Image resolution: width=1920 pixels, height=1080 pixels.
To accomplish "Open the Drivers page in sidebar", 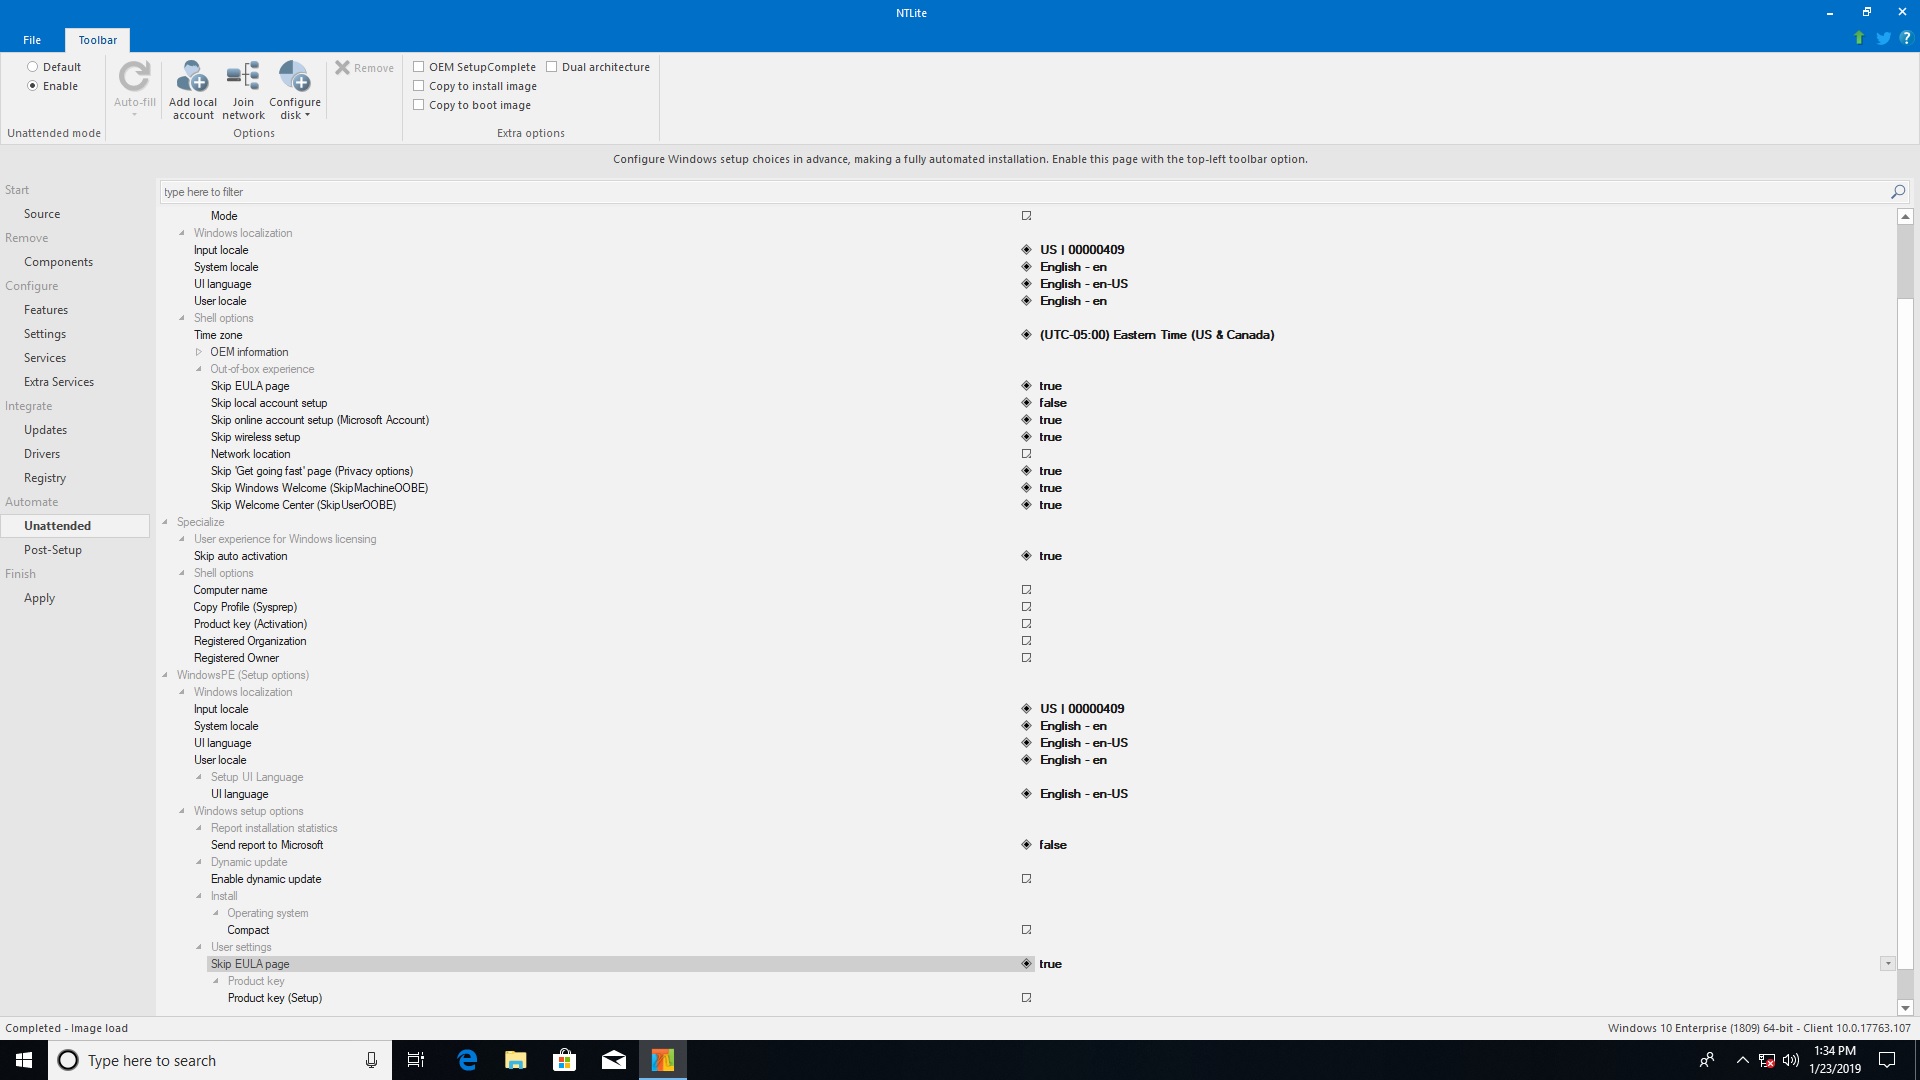I will tap(42, 454).
